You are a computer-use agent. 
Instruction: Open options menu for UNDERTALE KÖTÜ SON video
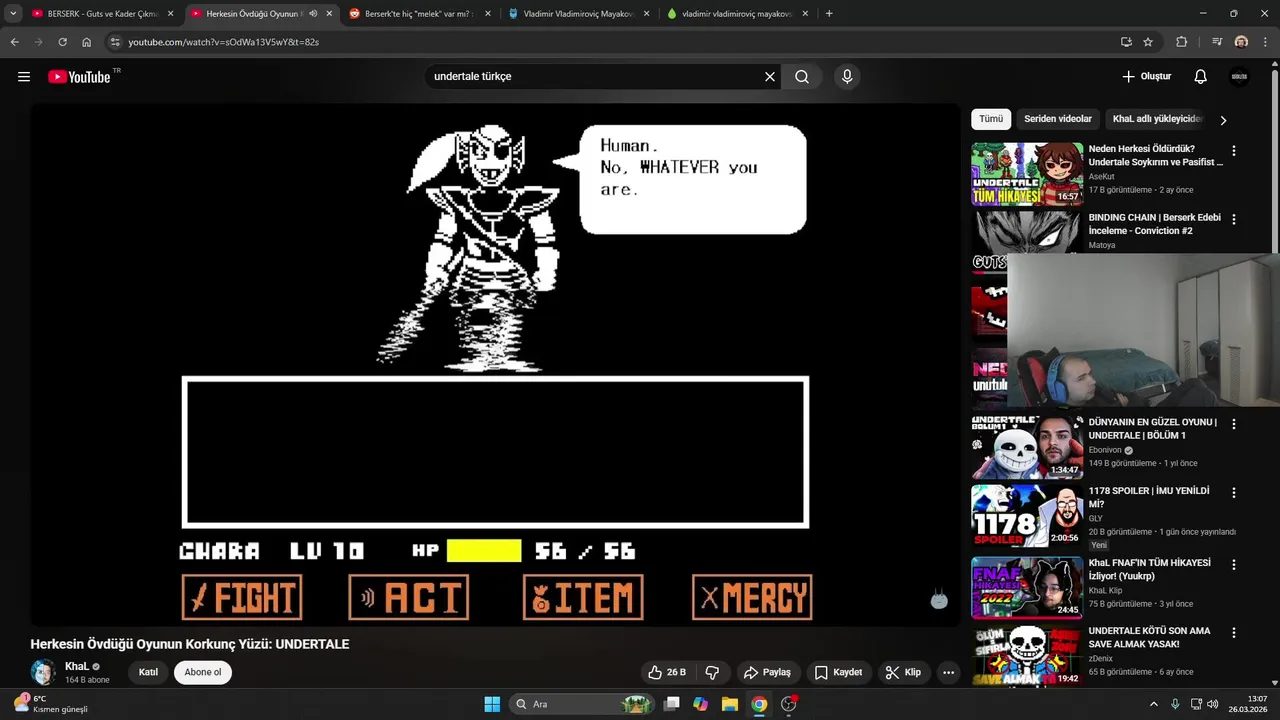tap(1234, 633)
